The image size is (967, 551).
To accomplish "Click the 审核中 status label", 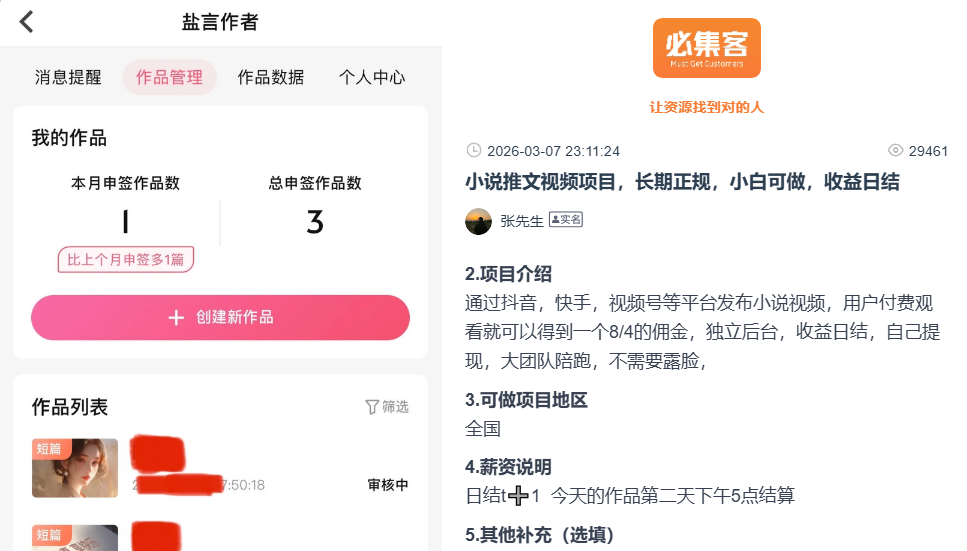I will point(388,485).
